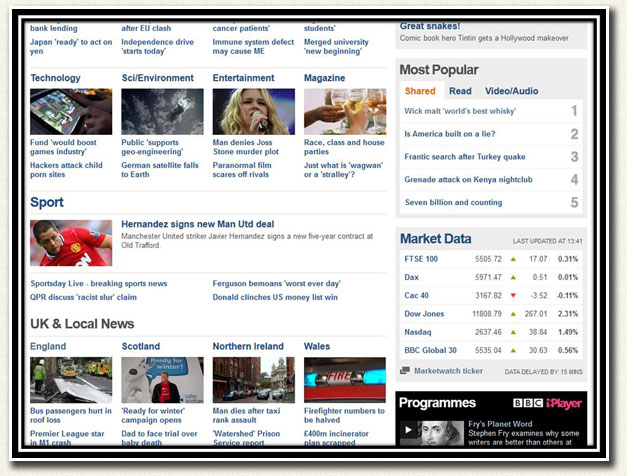
Task: Open 'Bus passengers hurt in roof loss'
Action: click(71, 416)
